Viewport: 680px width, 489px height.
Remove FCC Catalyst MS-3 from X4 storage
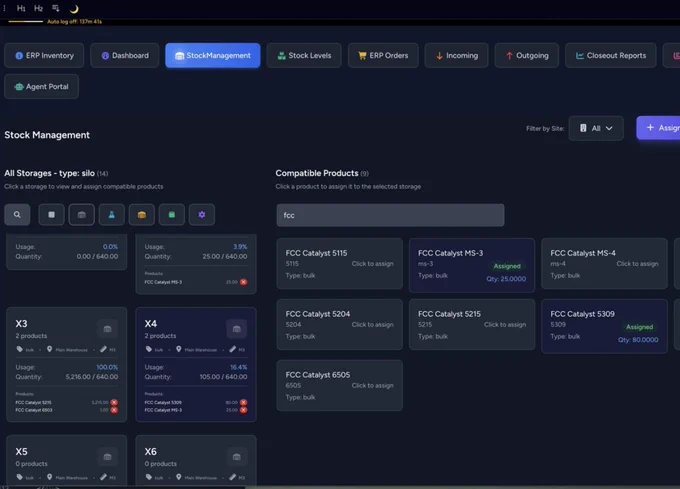243,410
